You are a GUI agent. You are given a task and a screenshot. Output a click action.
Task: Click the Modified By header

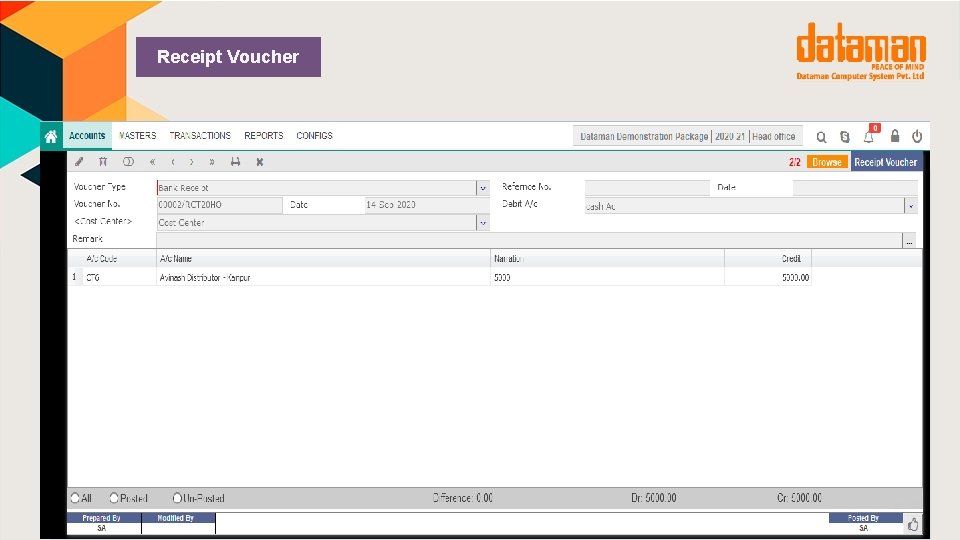click(x=176, y=518)
